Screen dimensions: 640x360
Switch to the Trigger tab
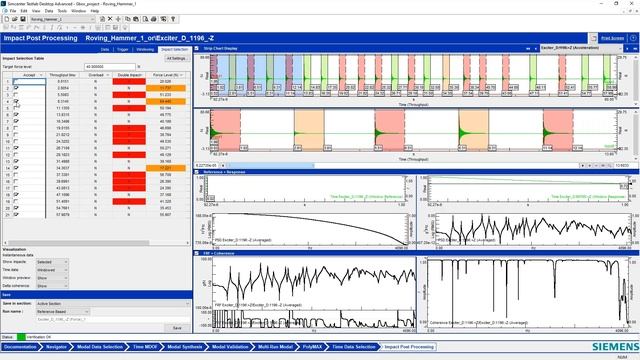click(x=122, y=49)
